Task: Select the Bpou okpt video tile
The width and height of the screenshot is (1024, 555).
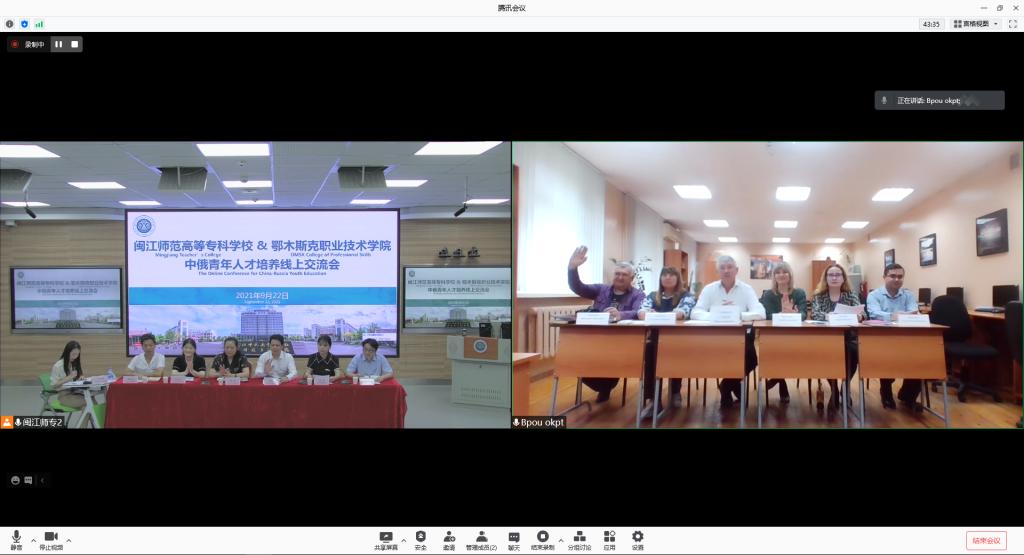Action: pyautogui.click(x=767, y=285)
